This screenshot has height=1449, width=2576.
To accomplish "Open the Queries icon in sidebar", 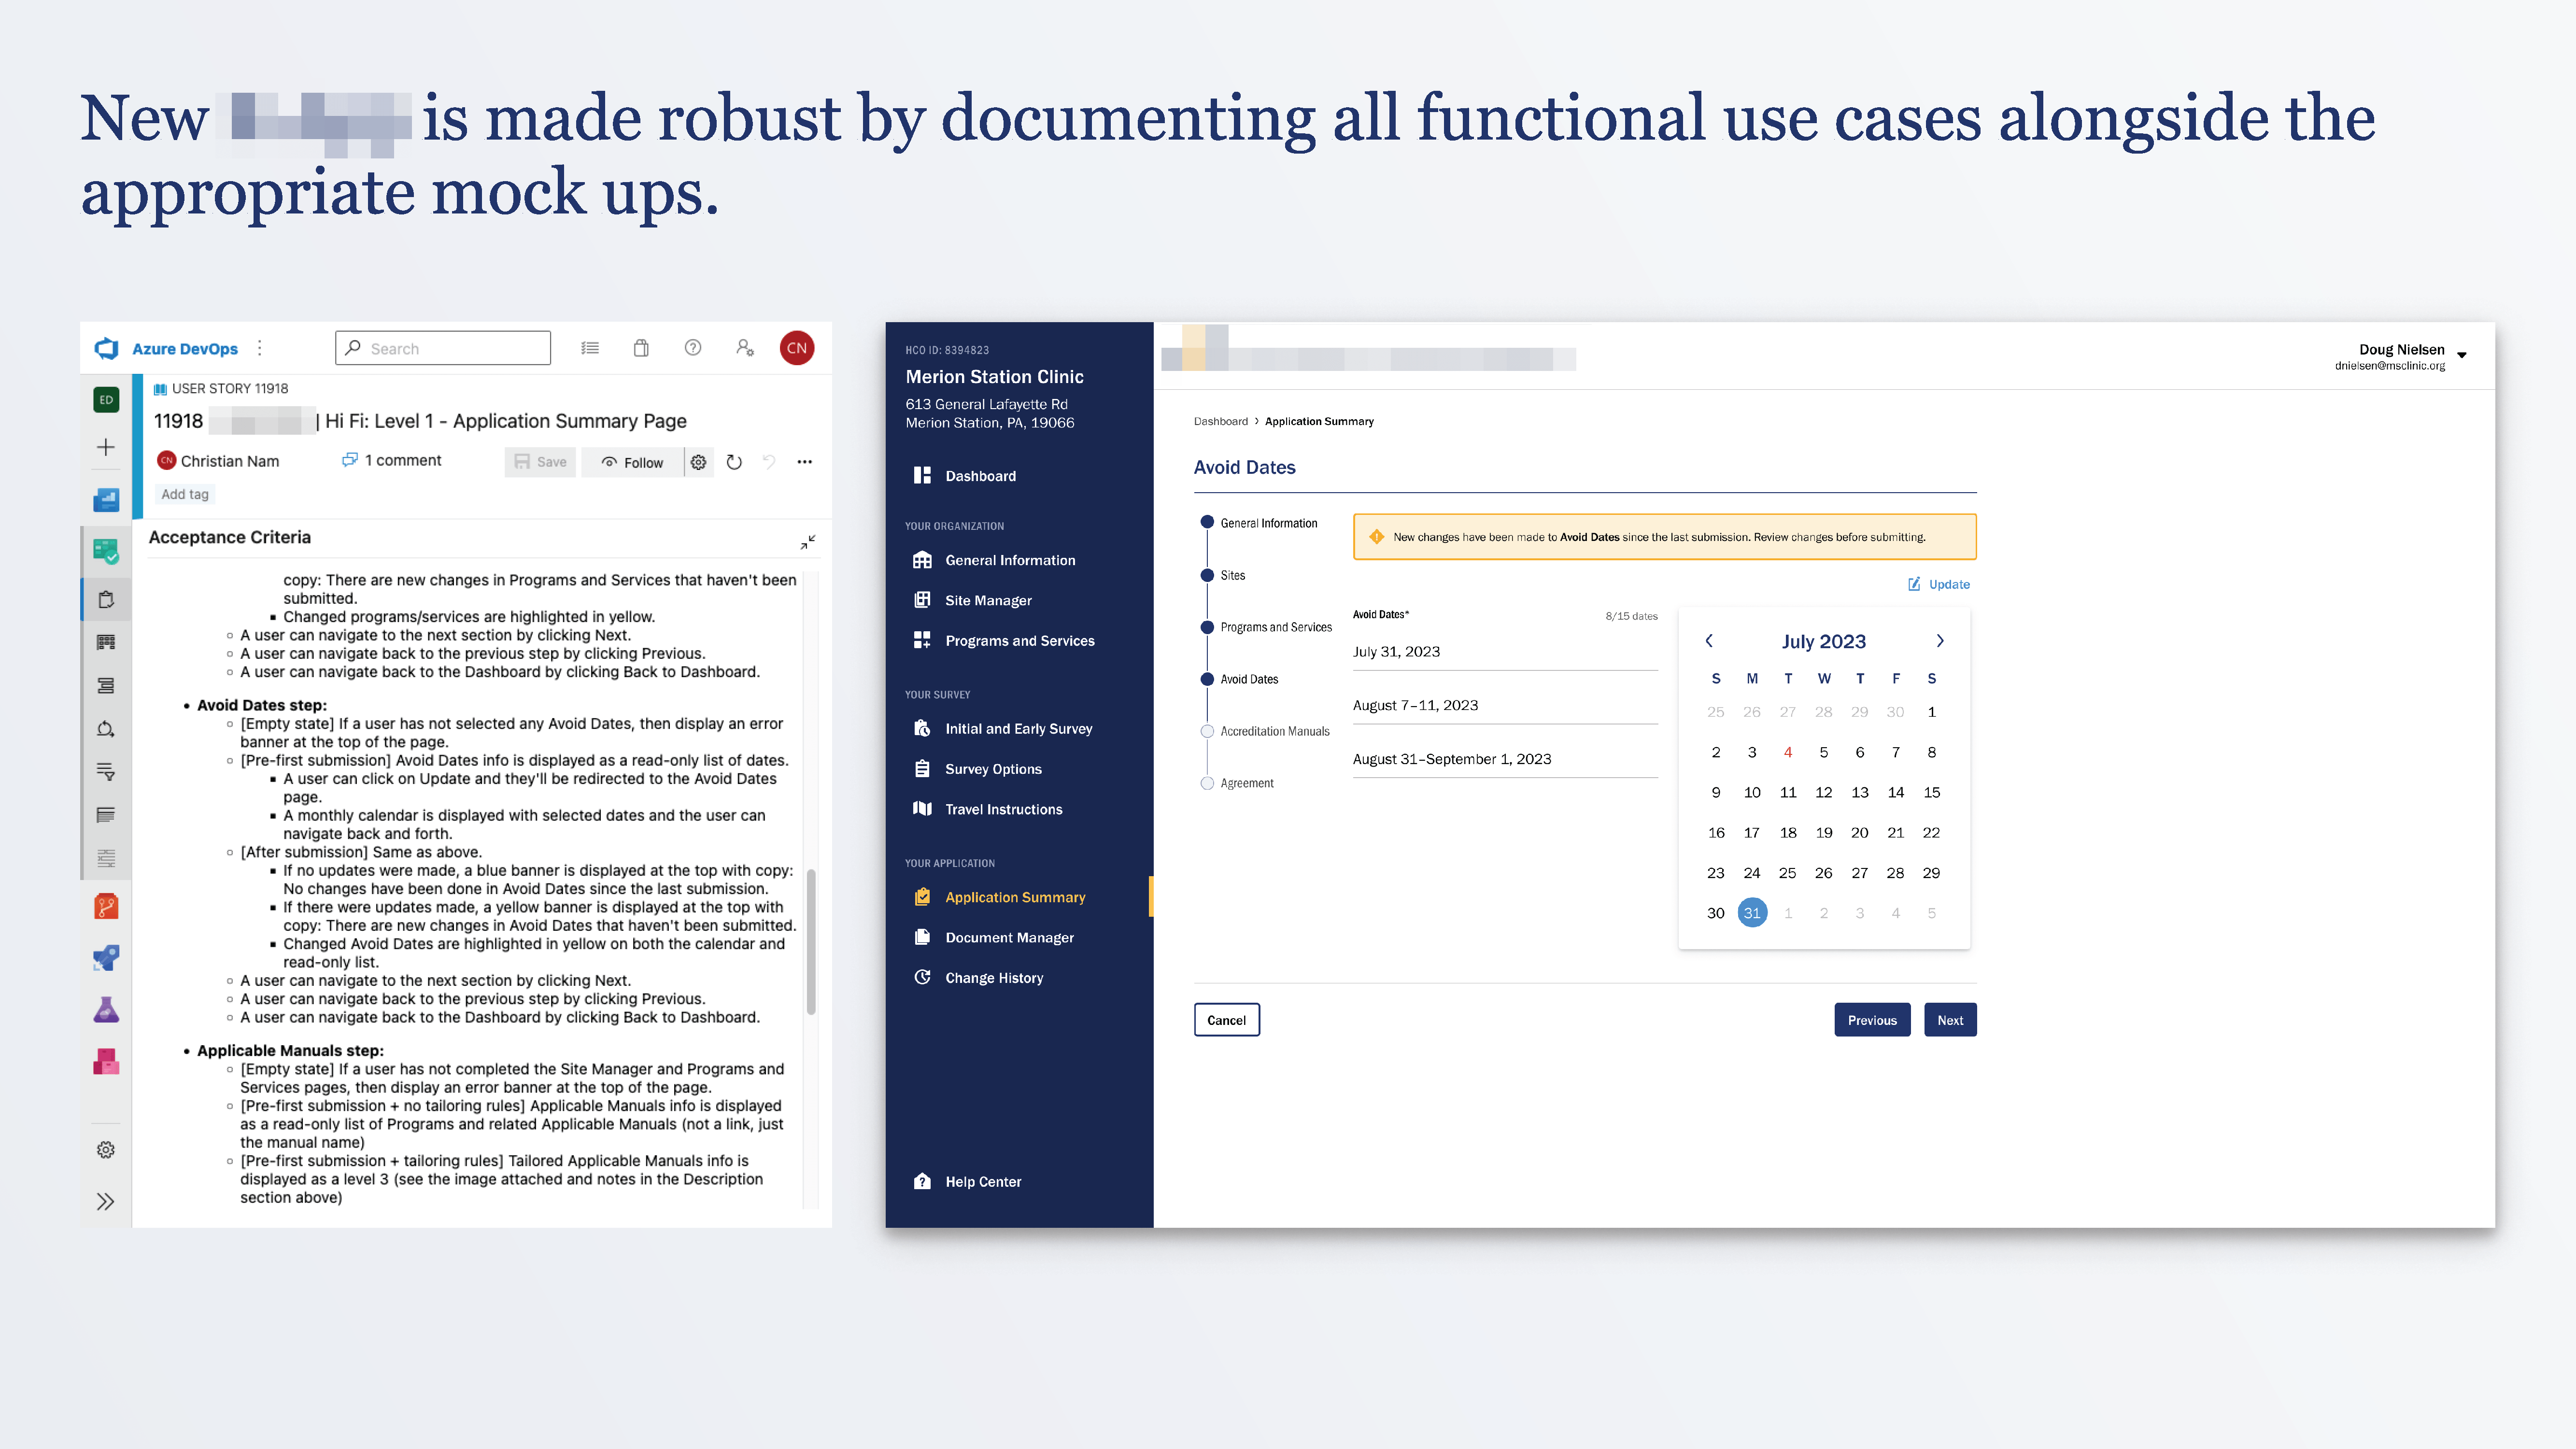I will coord(106,772).
